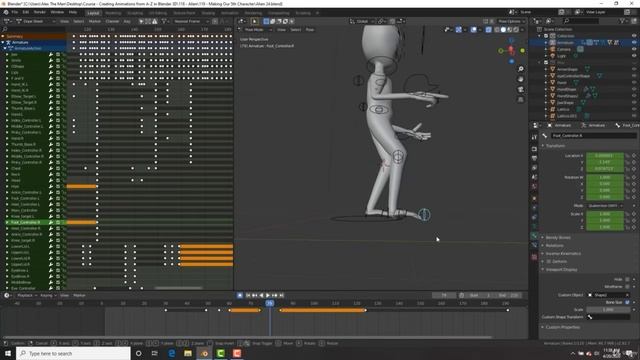Click the blue playhead frame marker

click(270, 303)
